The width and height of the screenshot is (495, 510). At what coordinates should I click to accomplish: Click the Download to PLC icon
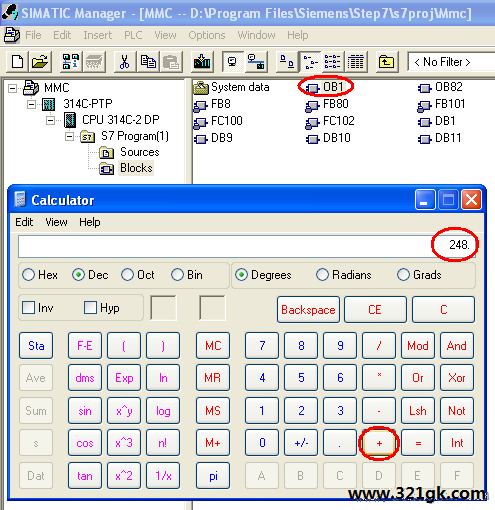pos(202,62)
